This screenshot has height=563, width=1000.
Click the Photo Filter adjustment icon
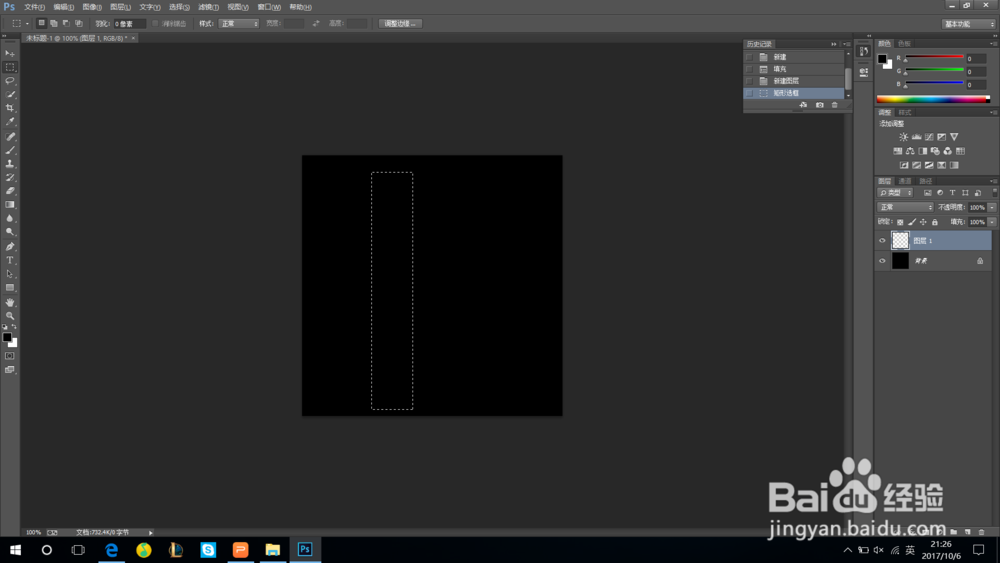(935, 151)
